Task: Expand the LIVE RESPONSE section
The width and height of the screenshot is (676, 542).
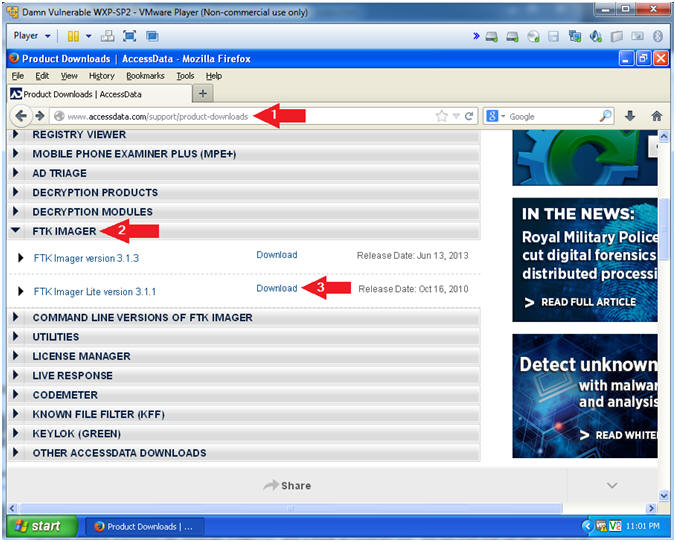Action: click(244, 376)
